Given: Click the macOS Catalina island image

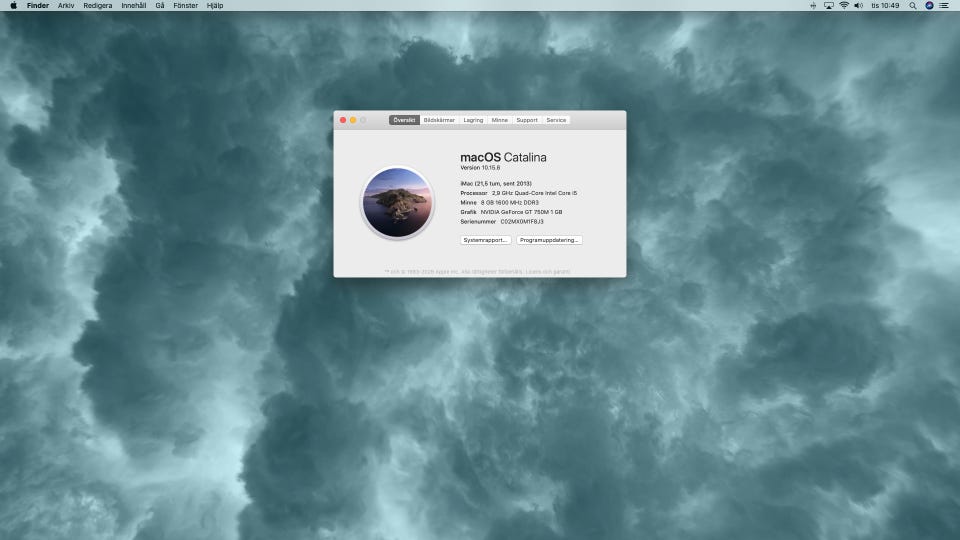Looking at the screenshot, I should (397, 203).
